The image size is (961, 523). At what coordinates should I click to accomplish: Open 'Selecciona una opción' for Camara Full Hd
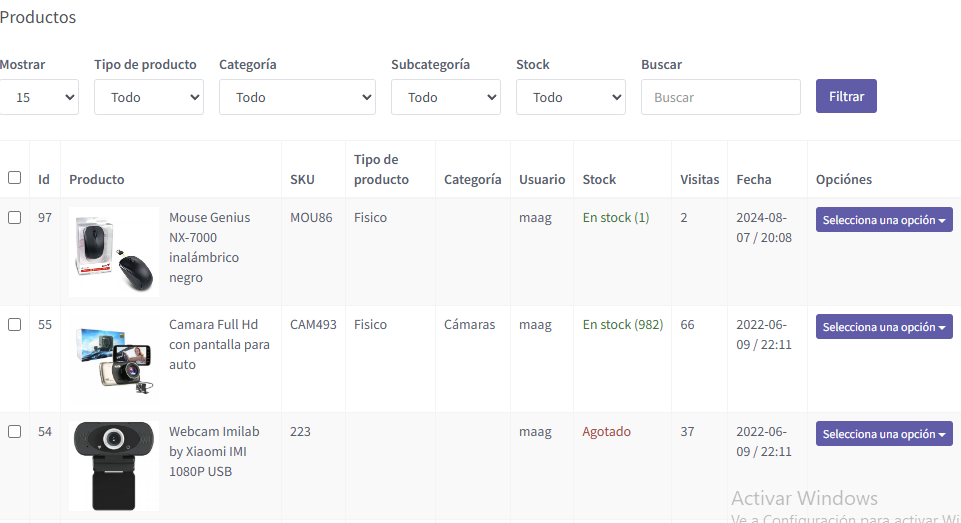coord(884,327)
